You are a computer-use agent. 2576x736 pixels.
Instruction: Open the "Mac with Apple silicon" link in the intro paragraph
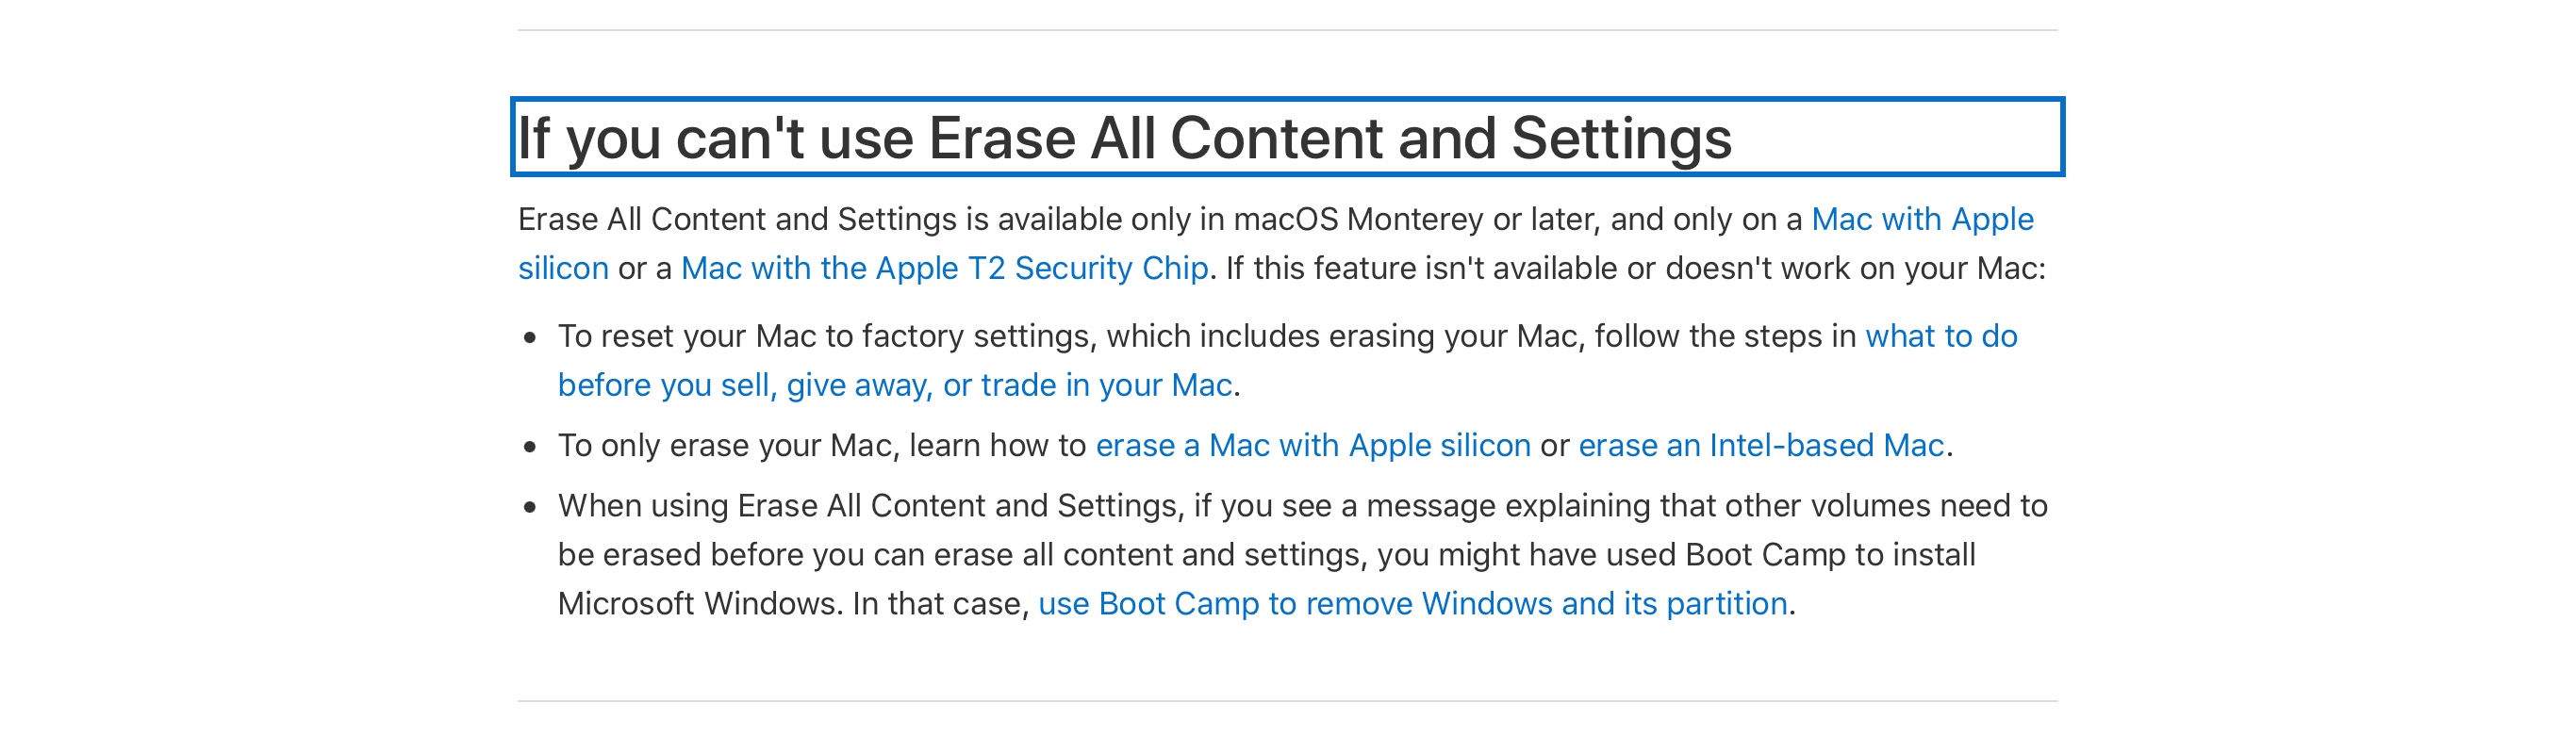(1921, 219)
